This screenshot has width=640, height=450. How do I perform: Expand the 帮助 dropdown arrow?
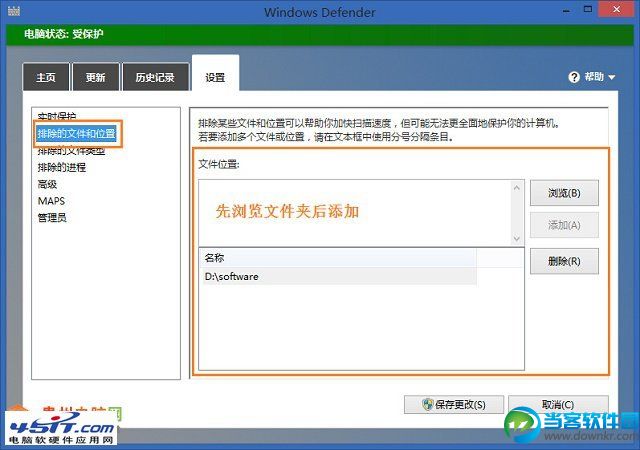tap(611, 77)
